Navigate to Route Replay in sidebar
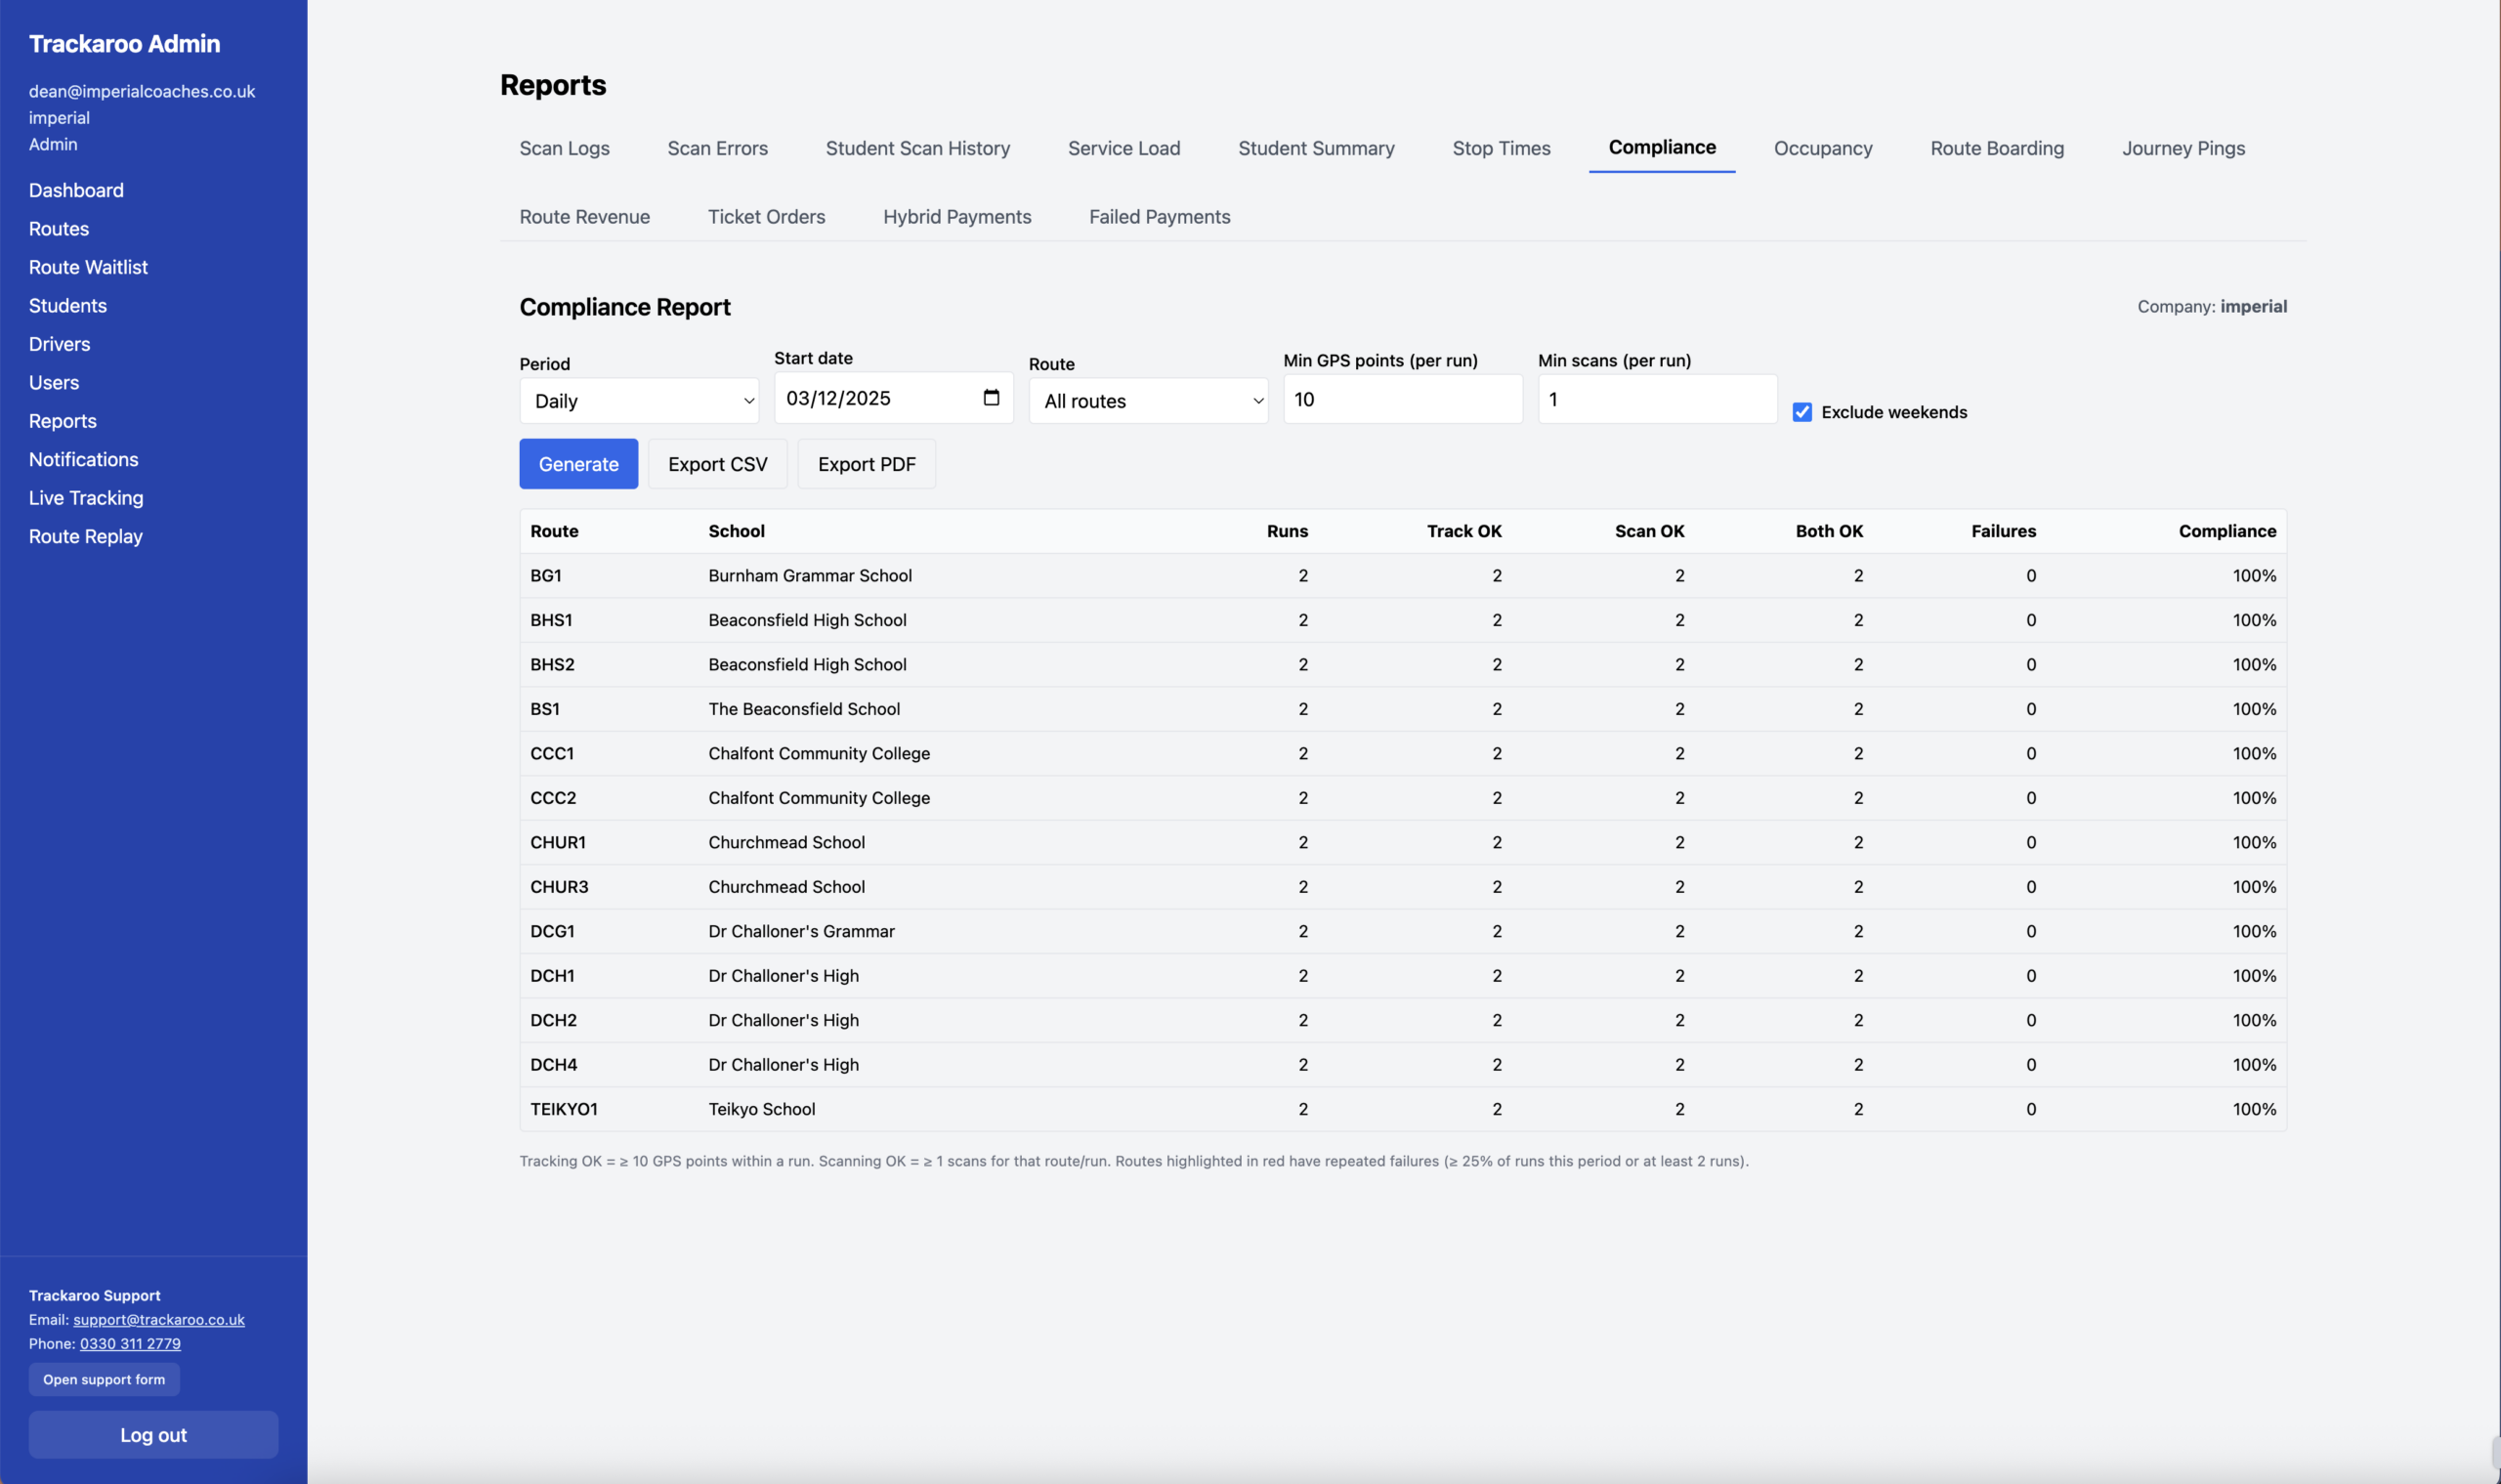Image resolution: width=2501 pixels, height=1484 pixels. (86, 536)
